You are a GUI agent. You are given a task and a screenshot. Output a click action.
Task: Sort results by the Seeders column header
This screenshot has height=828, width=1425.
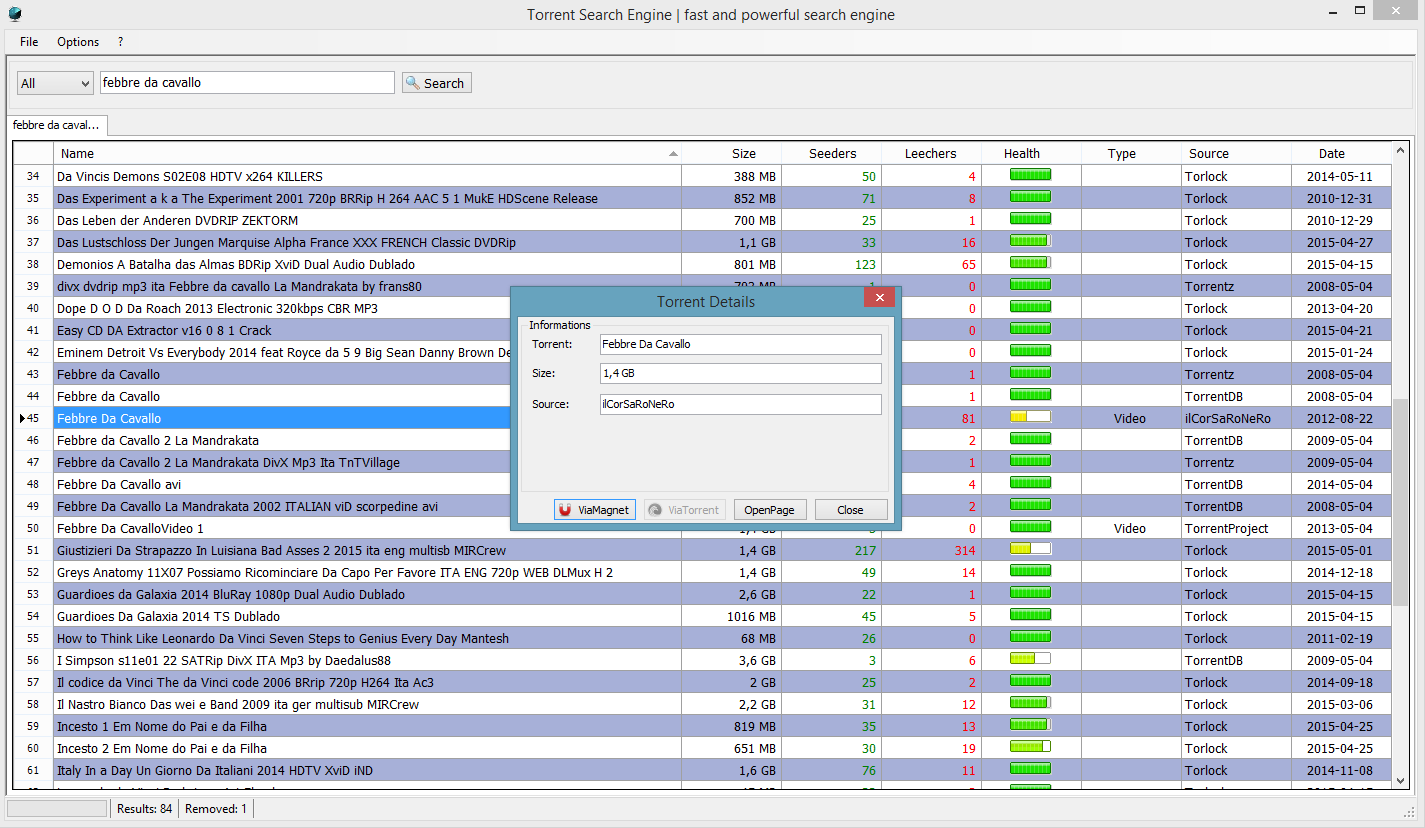point(832,154)
